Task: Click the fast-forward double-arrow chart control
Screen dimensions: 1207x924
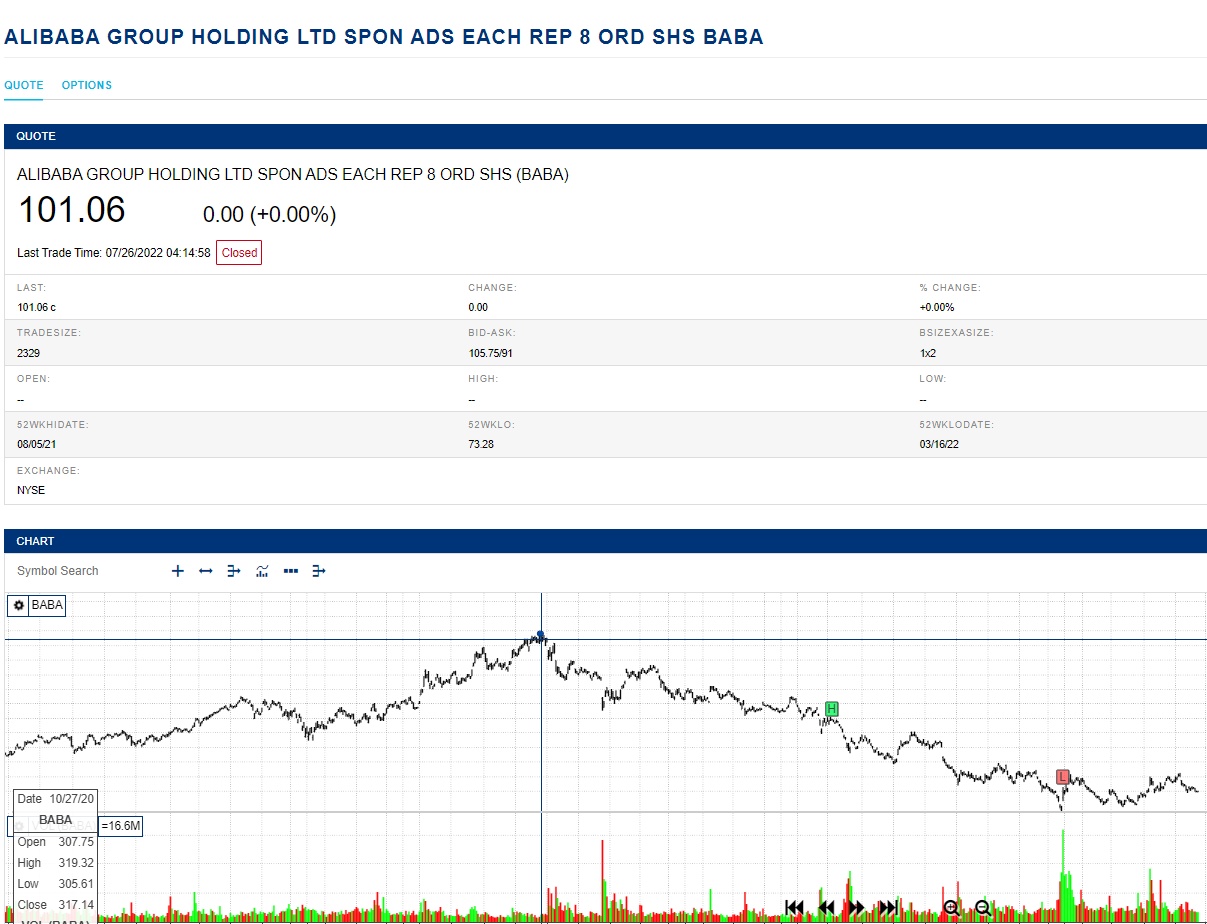Action: [x=856, y=908]
